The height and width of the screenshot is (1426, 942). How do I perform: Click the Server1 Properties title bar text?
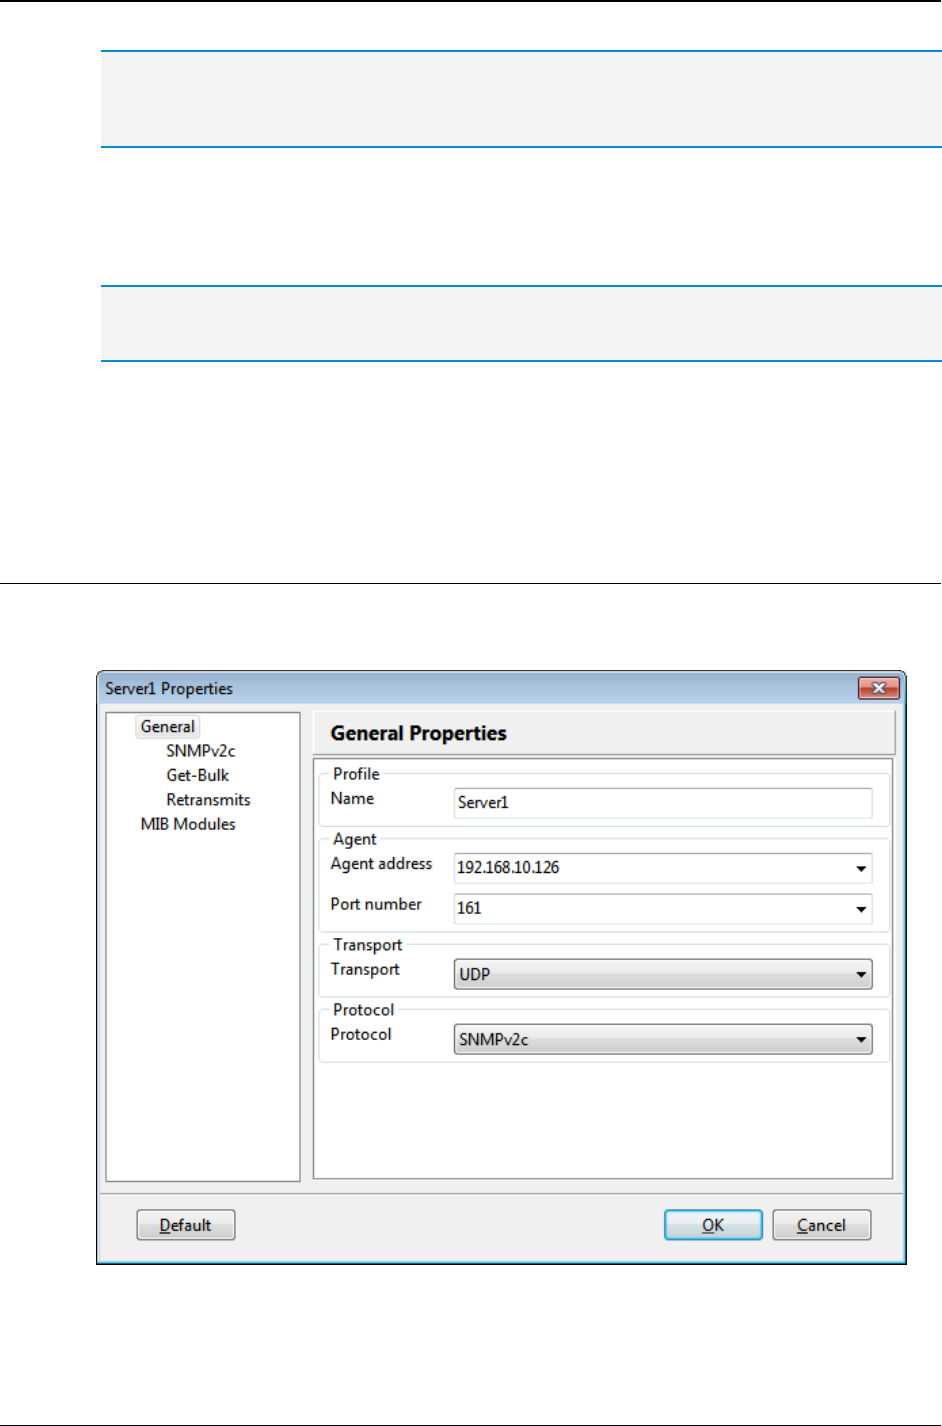[x=169, y=688]
